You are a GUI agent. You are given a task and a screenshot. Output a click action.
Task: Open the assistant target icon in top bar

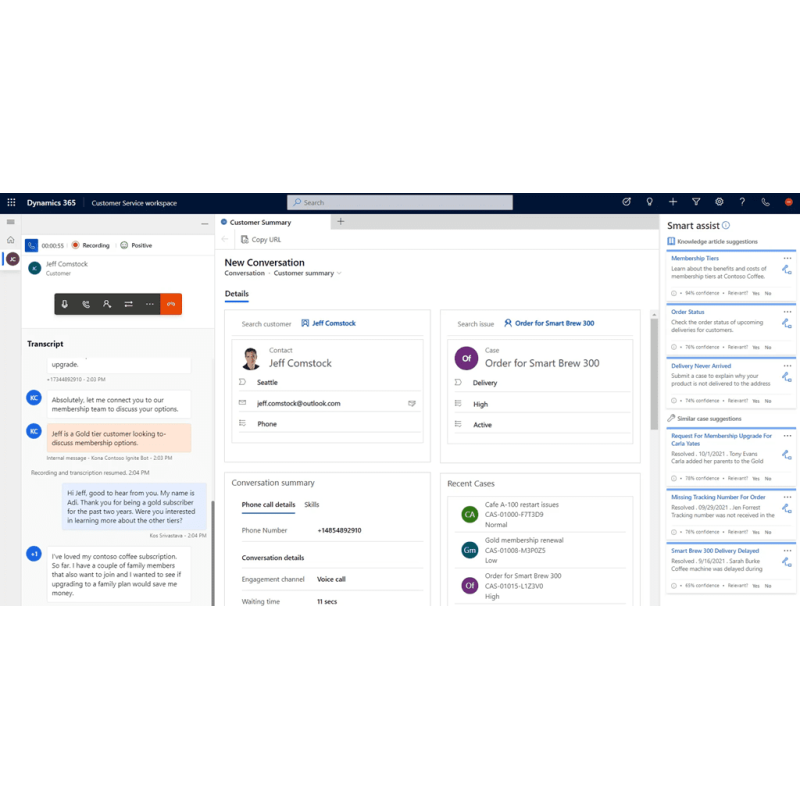627,202
